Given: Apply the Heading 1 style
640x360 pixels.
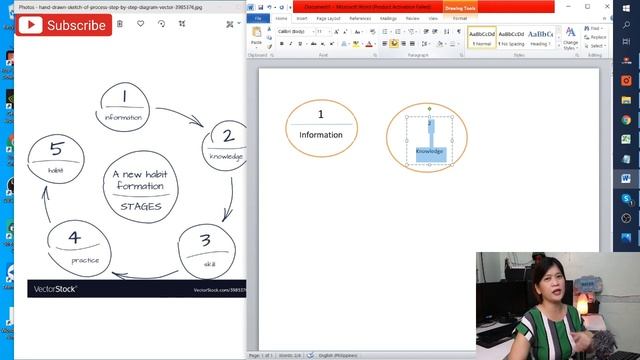Looking at the screenshot, I should tap(540, 37).
